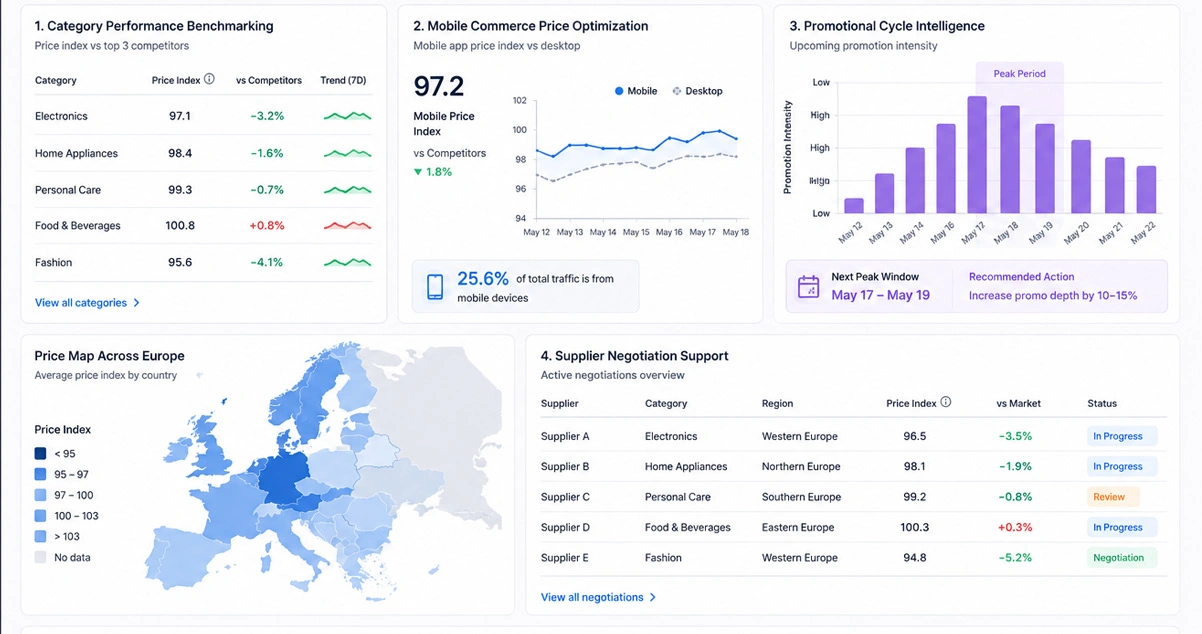Click the May 17 – May 19 peak window

(x=881, y=295)
